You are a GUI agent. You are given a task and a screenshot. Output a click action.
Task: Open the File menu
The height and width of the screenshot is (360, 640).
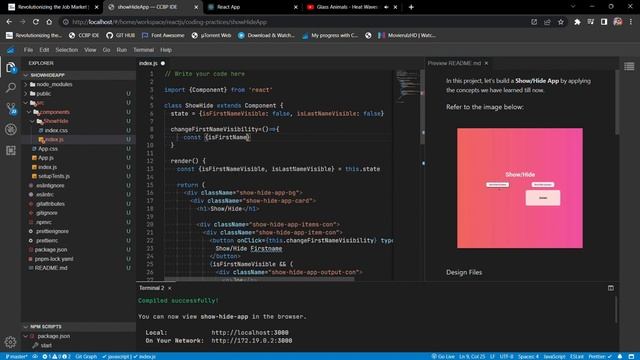click(28, 50)
